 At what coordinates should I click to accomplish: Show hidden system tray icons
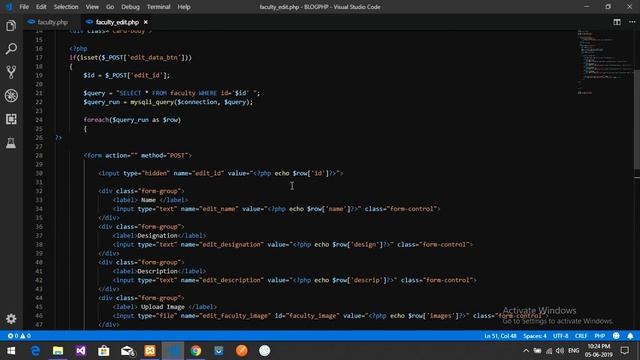526,351
